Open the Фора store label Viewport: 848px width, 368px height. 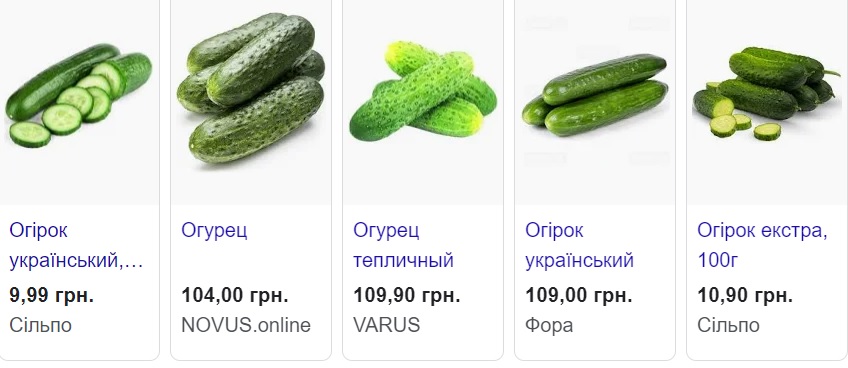549,325
